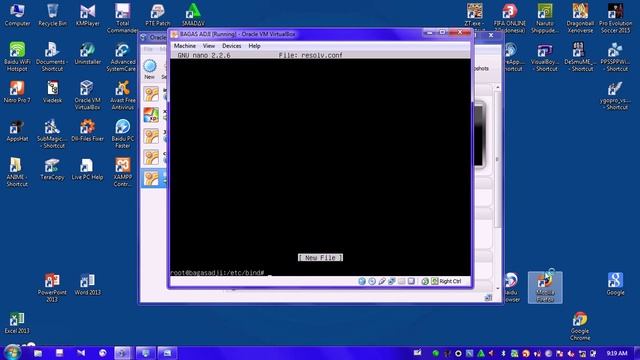Select the Avast Free Antivirus desktop icon

122,95
